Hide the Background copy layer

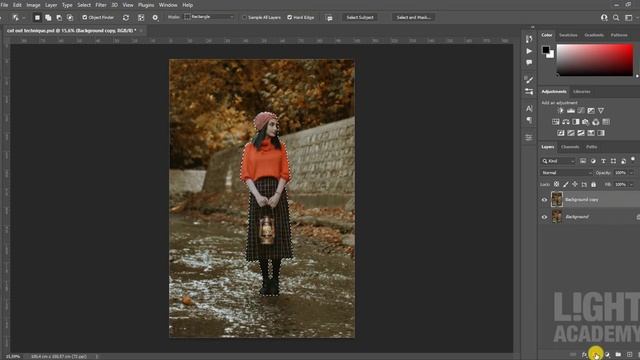544,200
